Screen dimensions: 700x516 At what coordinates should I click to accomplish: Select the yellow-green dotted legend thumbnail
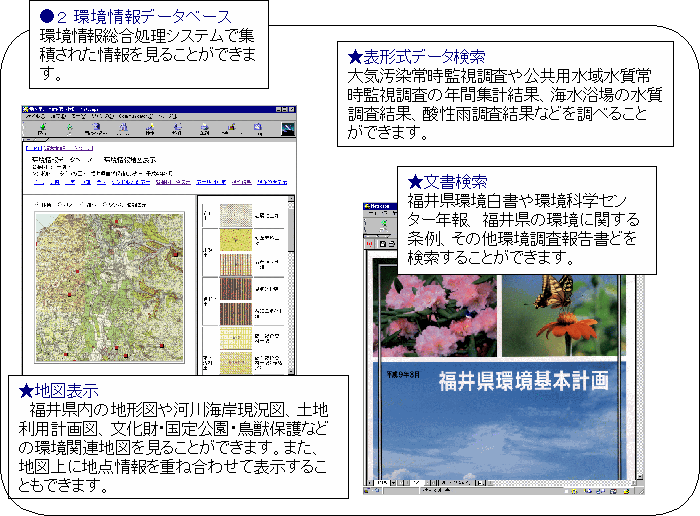236,240
